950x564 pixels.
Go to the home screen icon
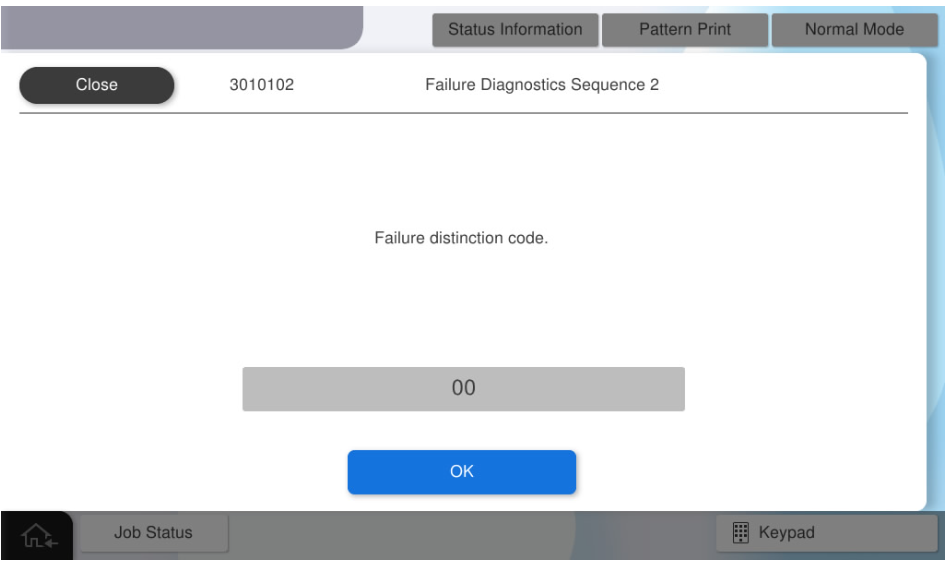[39, 535]
